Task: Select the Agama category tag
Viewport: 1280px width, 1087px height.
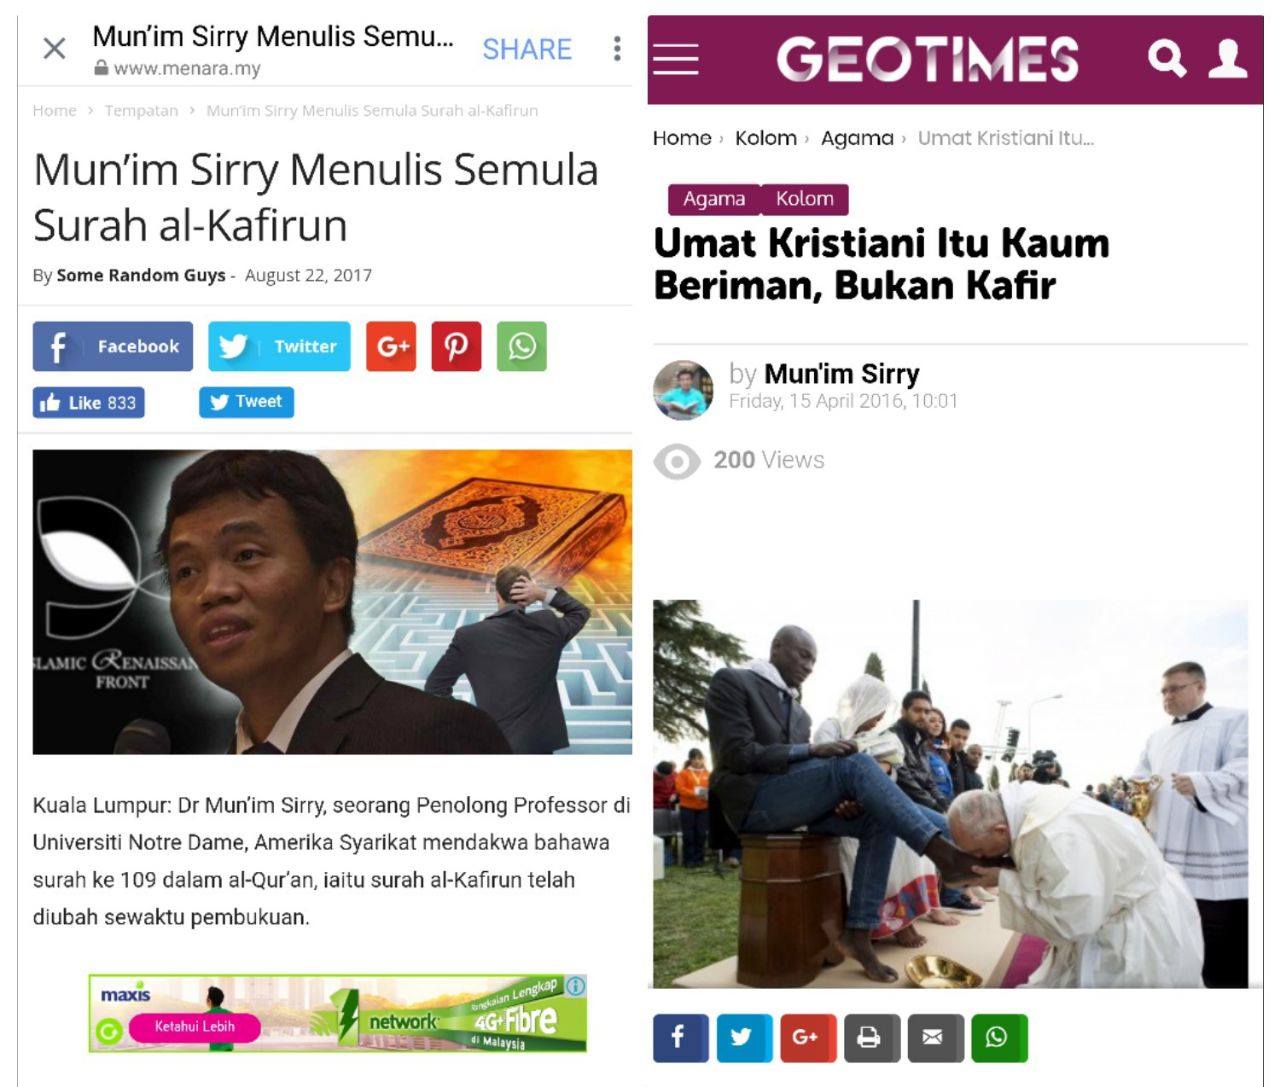Action: click(x=714, y=199)
